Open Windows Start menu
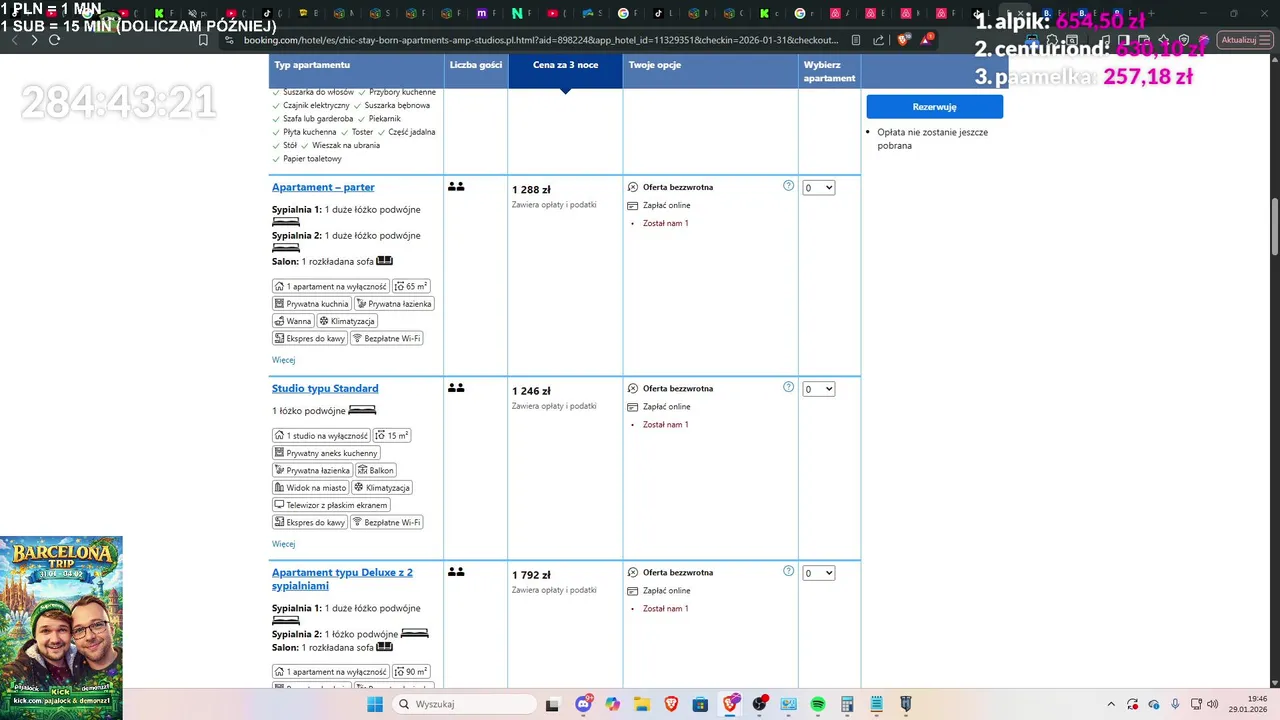The image size is (1280, 720). [375, 704]
